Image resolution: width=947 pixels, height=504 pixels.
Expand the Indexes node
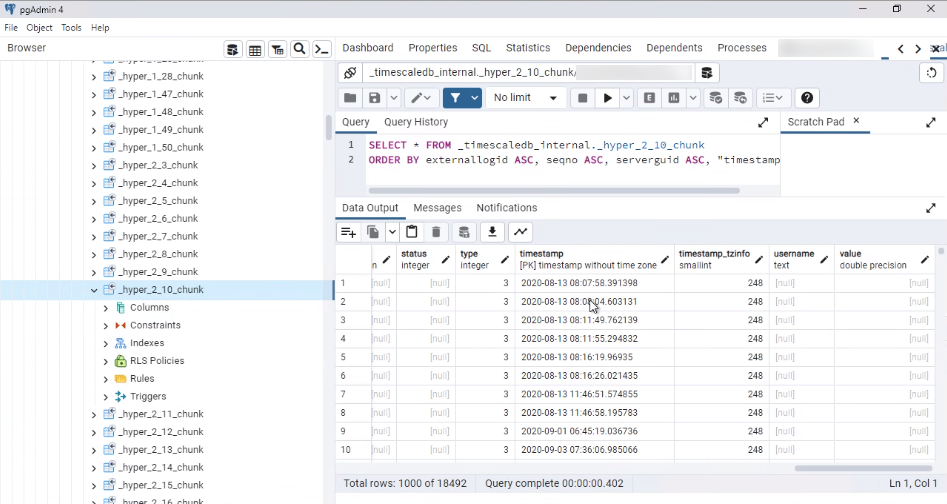pos(106,343)
